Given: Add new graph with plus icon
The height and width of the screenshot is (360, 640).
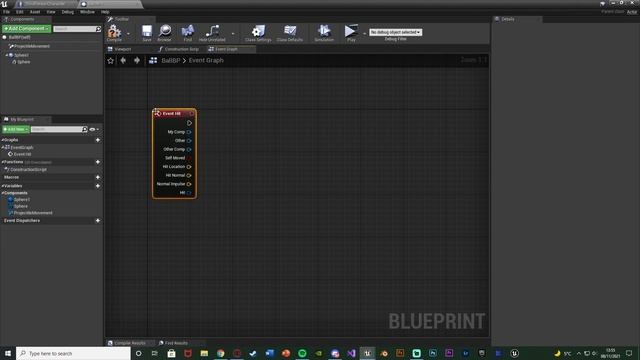Looking at the screenshot, I should (98, 140).
